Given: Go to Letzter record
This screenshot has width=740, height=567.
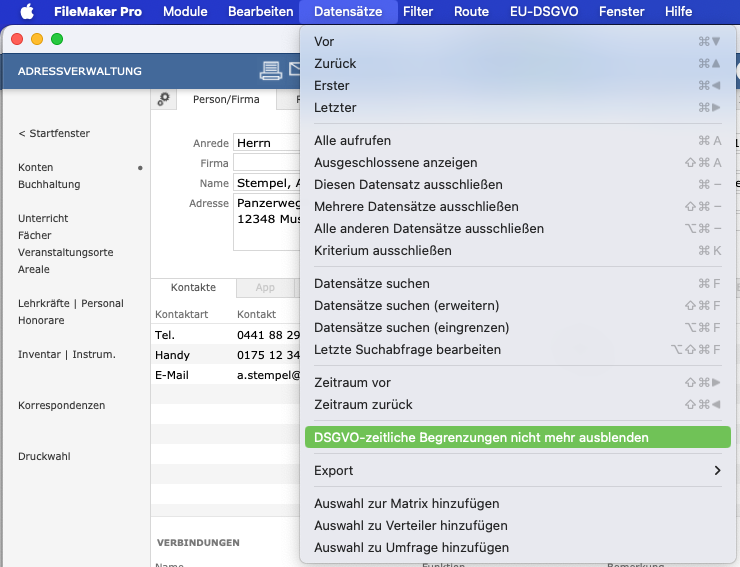Looking at the screenshot, I should tap(518, 108).
